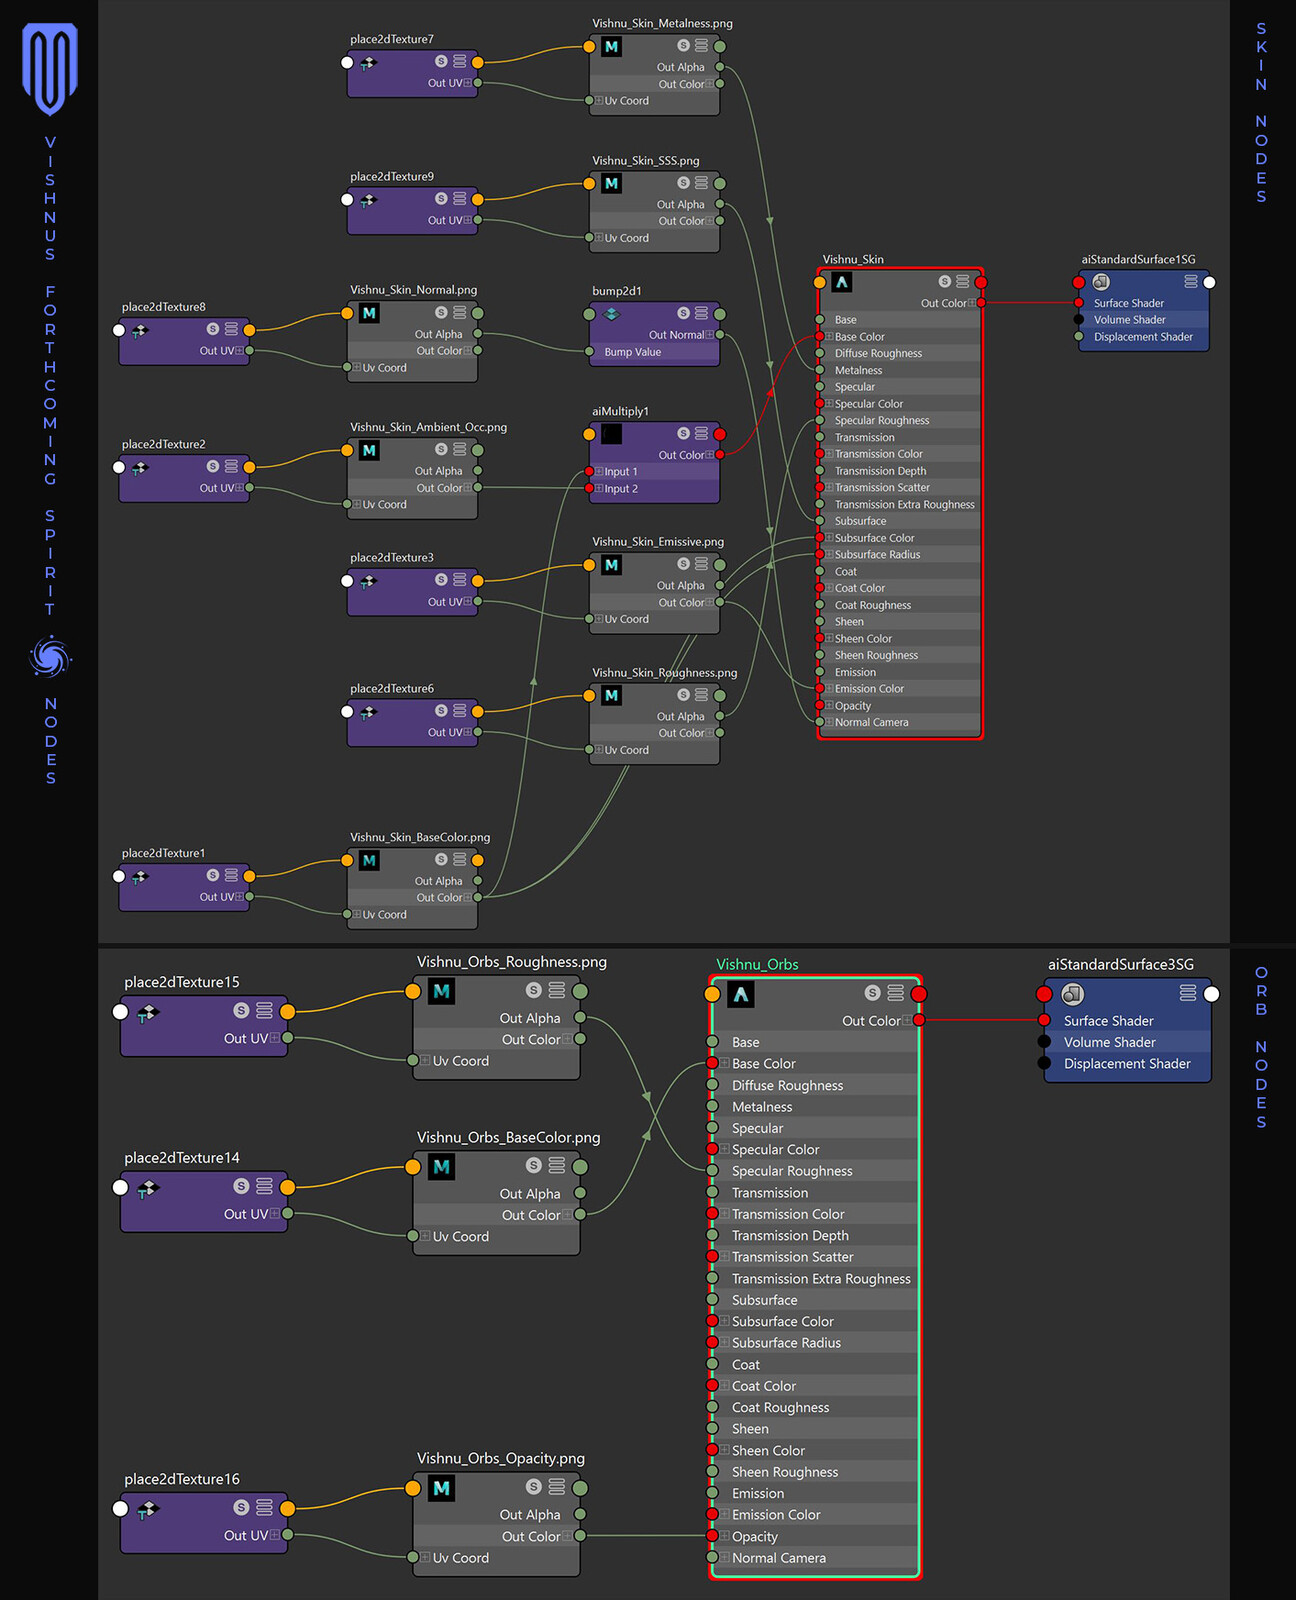This screenshot has height=1600, width=1296.
Task: Toggle solo on Vishnu_Orbs shader node
Action: (873, 993)
